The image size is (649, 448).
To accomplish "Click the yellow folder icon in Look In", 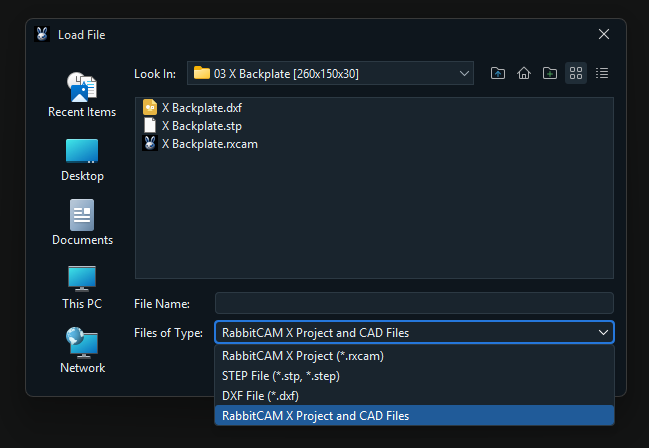I will pyautogui.click(x=202, y=73).
